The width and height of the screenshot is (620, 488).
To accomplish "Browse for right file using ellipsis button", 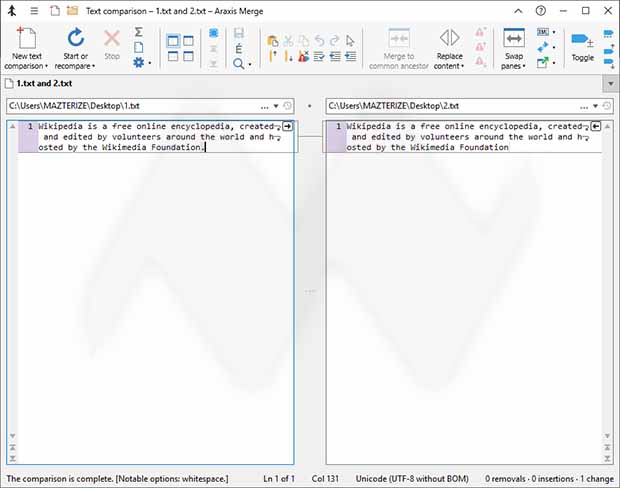I will (x=582, y=106).
